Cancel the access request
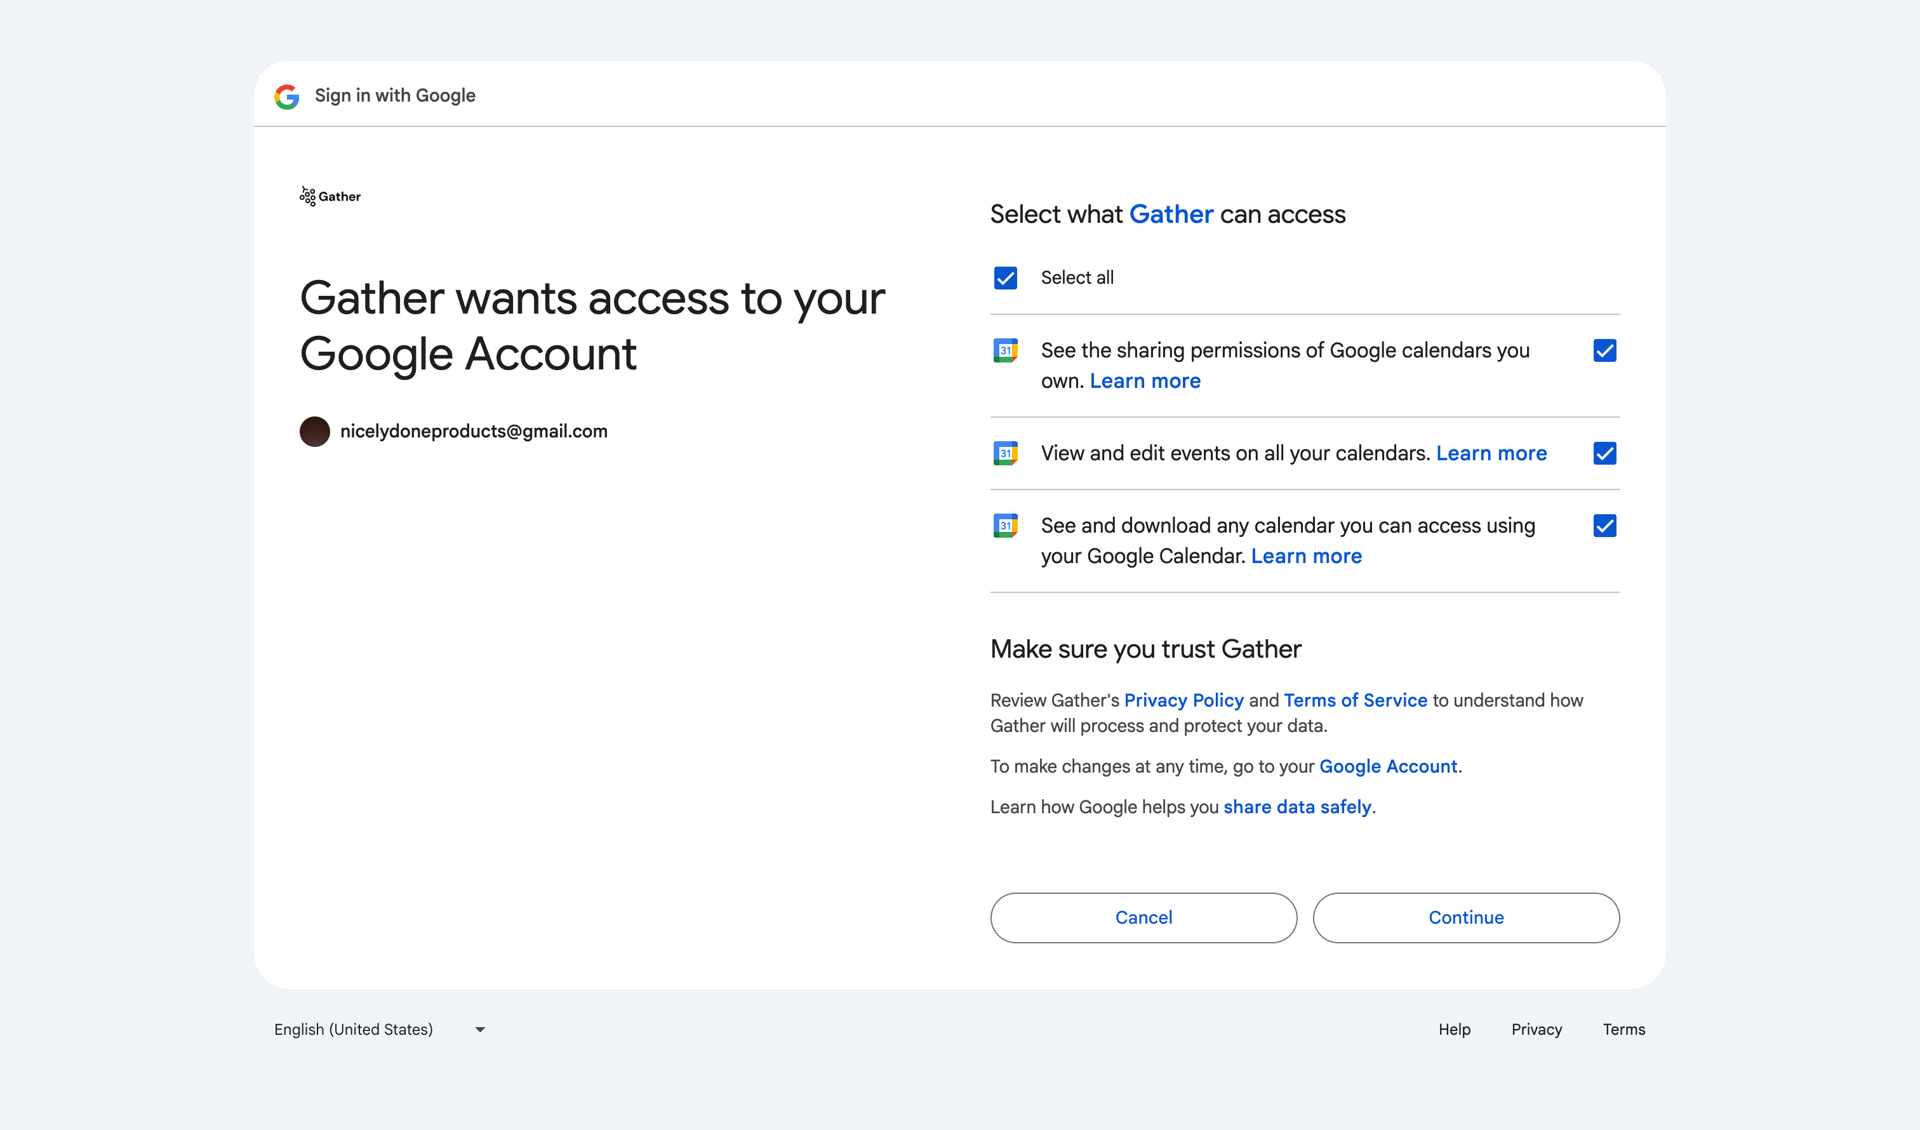 [x=1143, y=917]
